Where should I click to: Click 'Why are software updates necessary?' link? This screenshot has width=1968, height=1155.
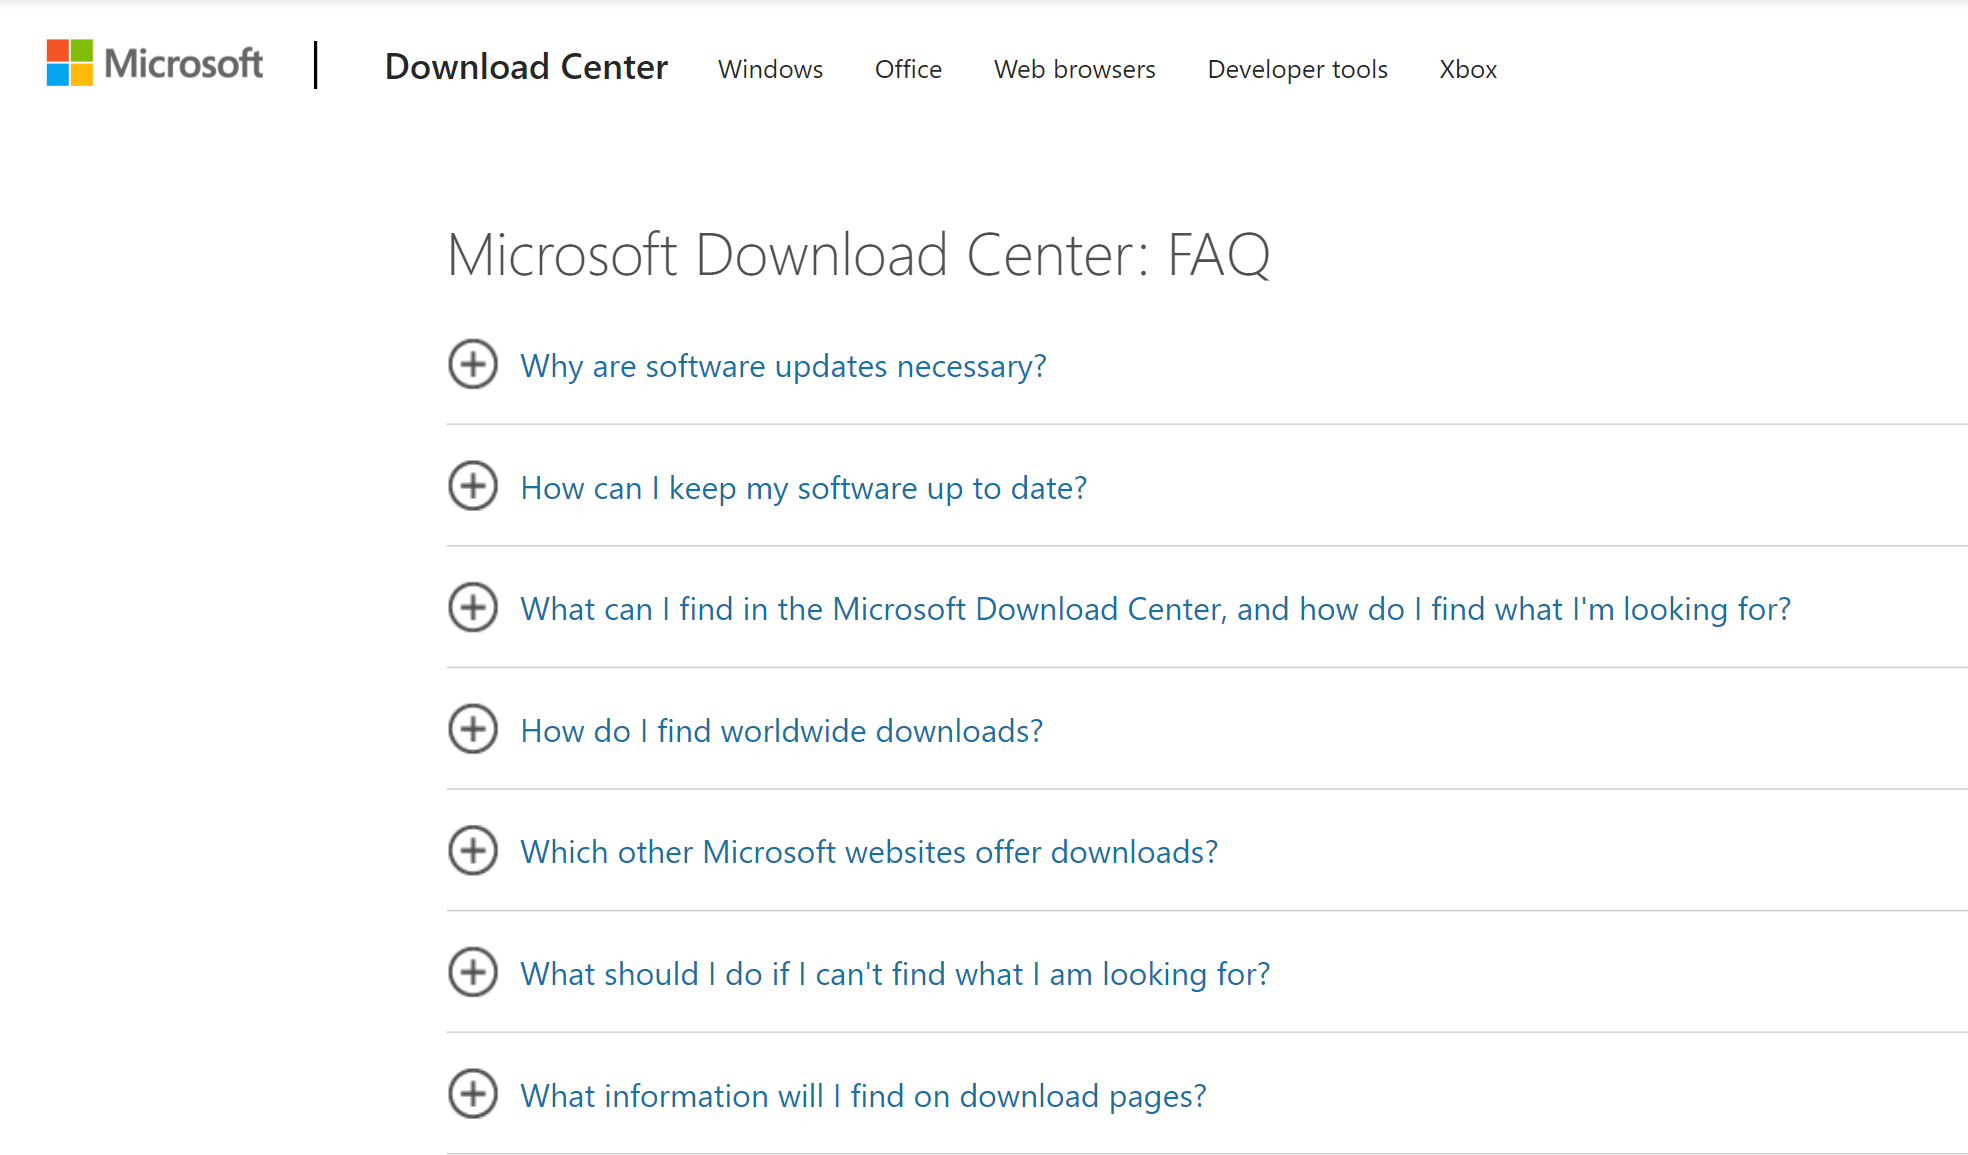coord(783,366)
